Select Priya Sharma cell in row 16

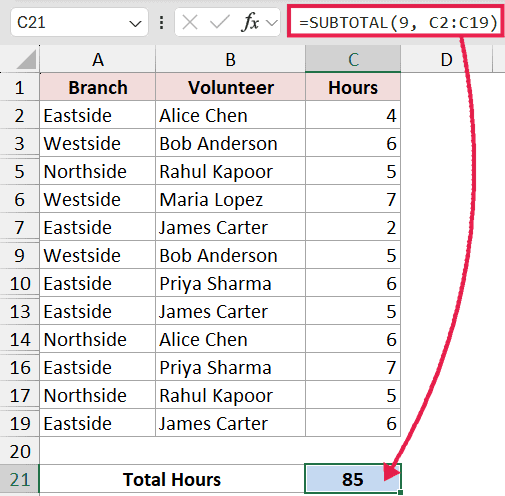tap(230, 368)
